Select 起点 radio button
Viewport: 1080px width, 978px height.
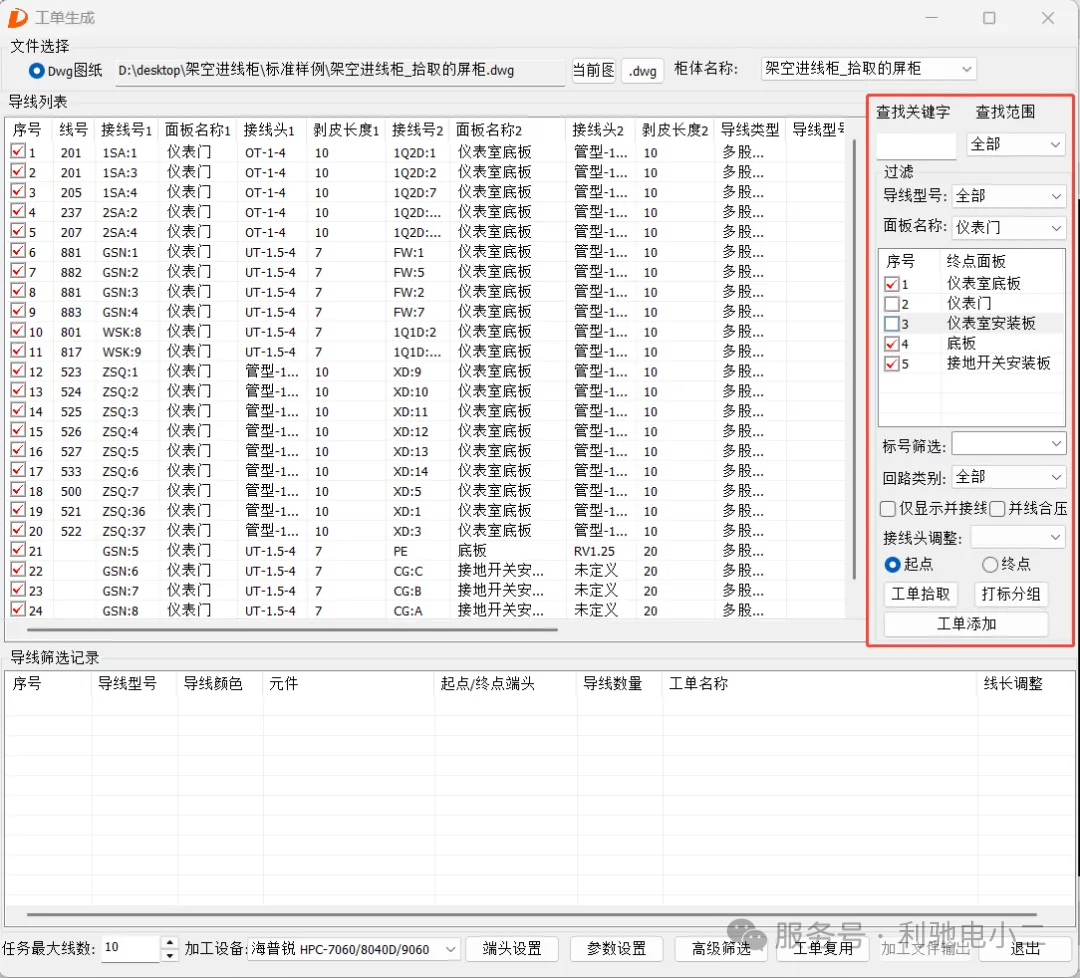click(x=892, y=565)
